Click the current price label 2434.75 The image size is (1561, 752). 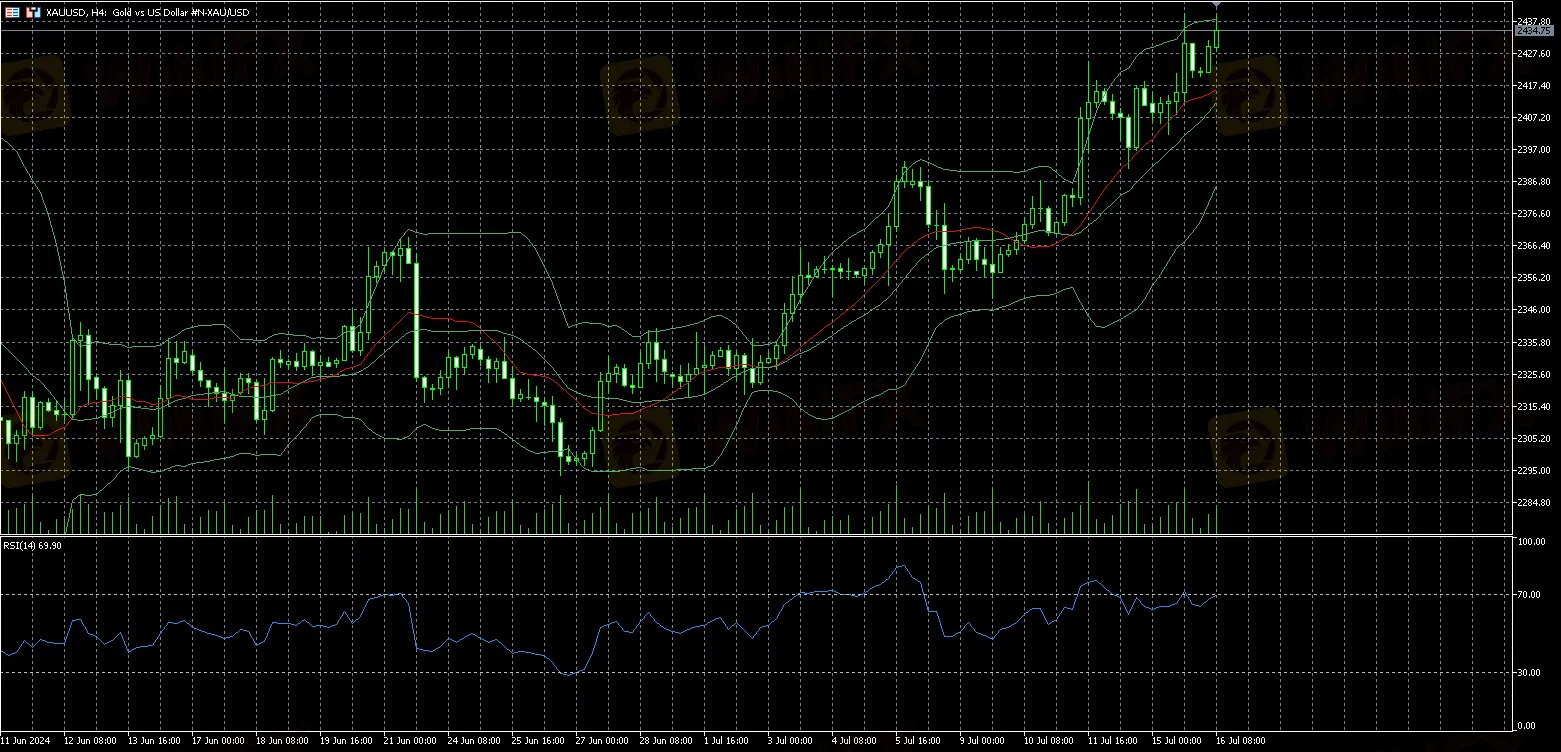click(1533, 31)
